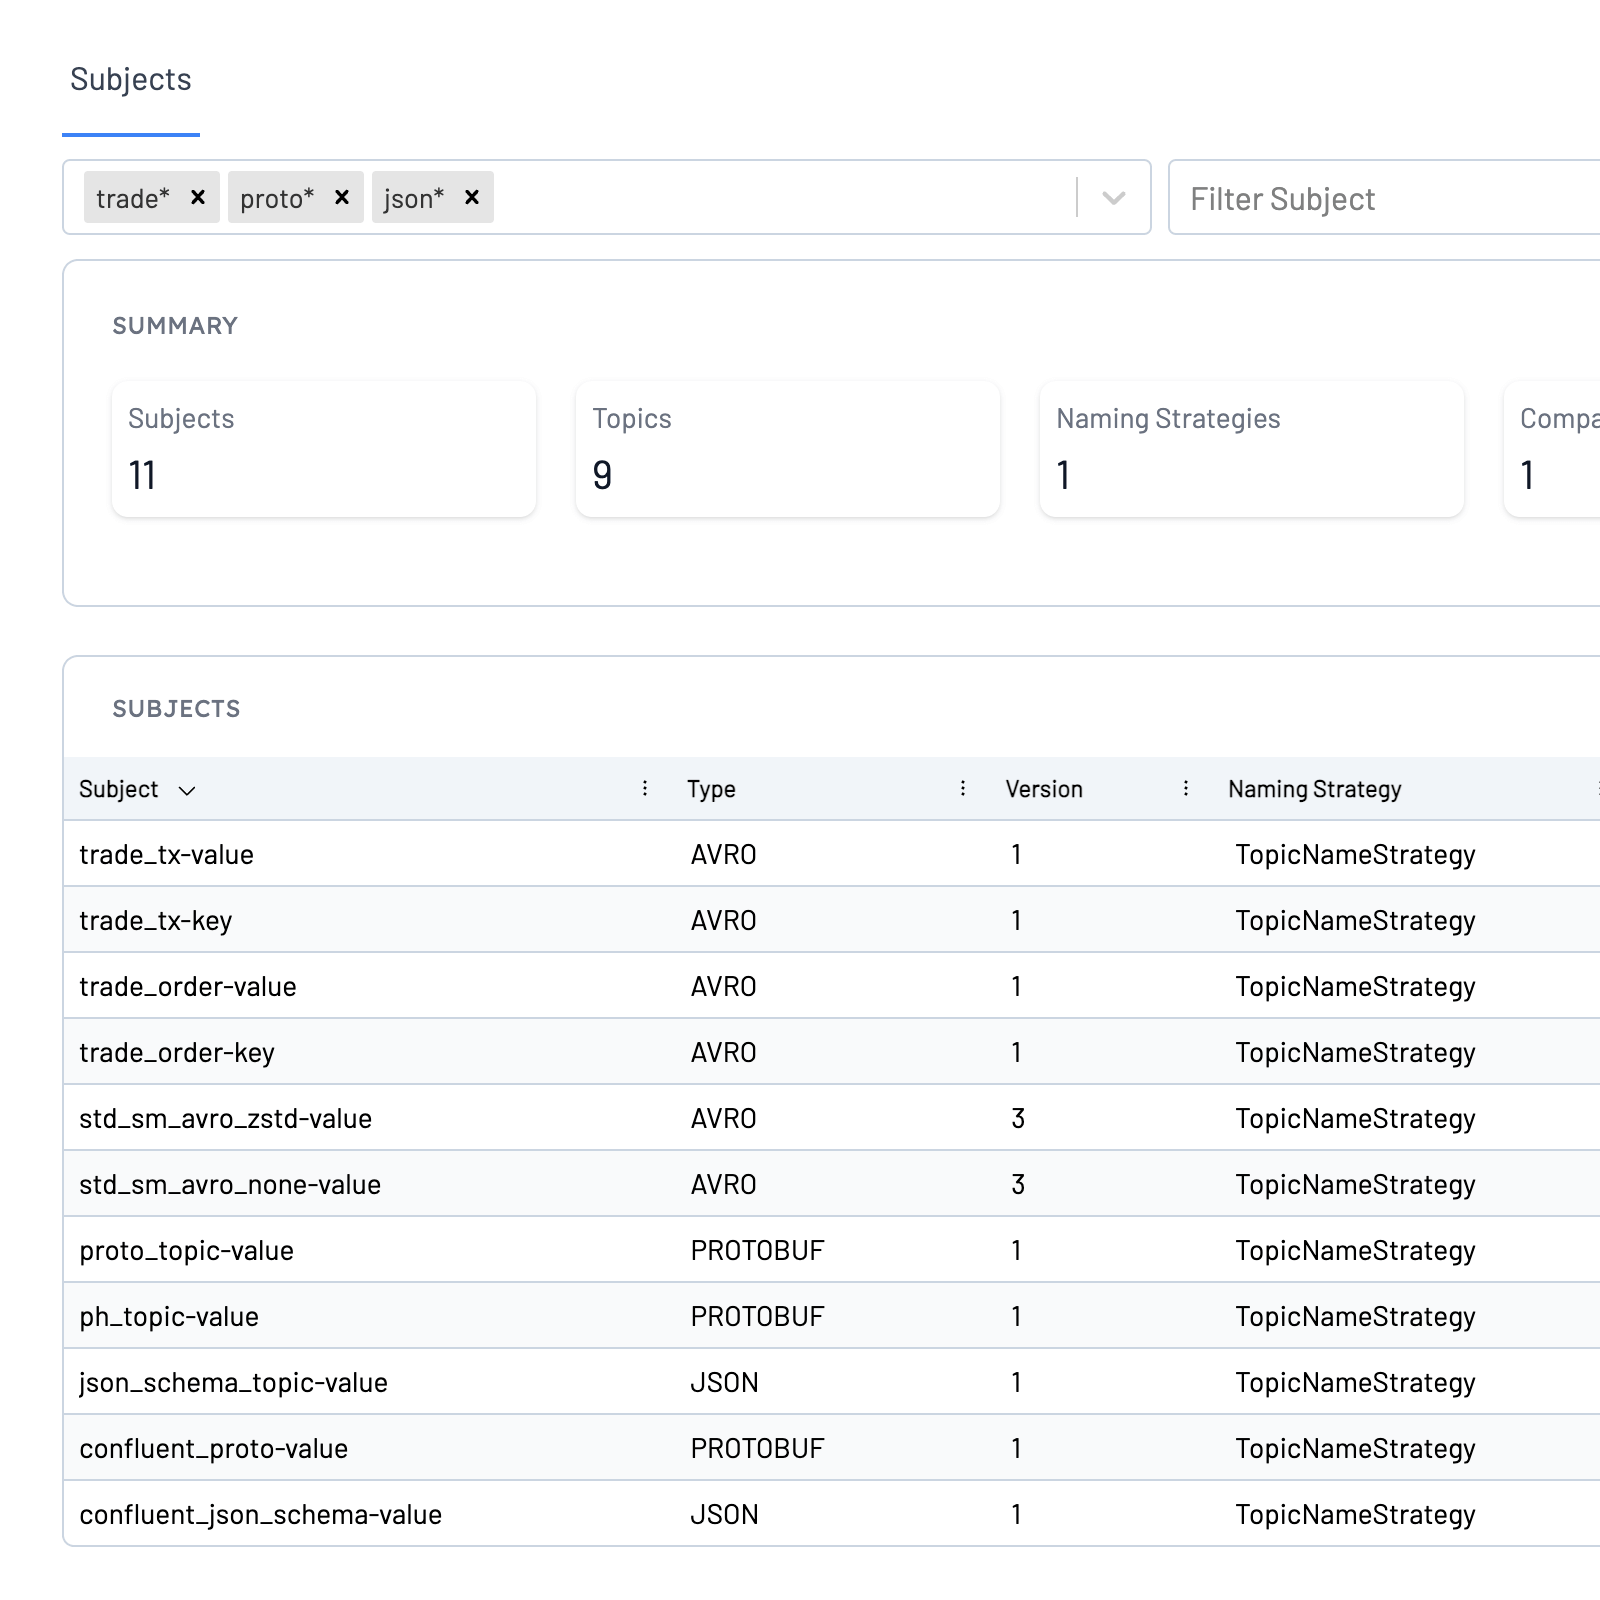This screenshot has width=1600, height=1600.
Task: Open the proto_topic-value subject
Action: [x=186, y=1250]
